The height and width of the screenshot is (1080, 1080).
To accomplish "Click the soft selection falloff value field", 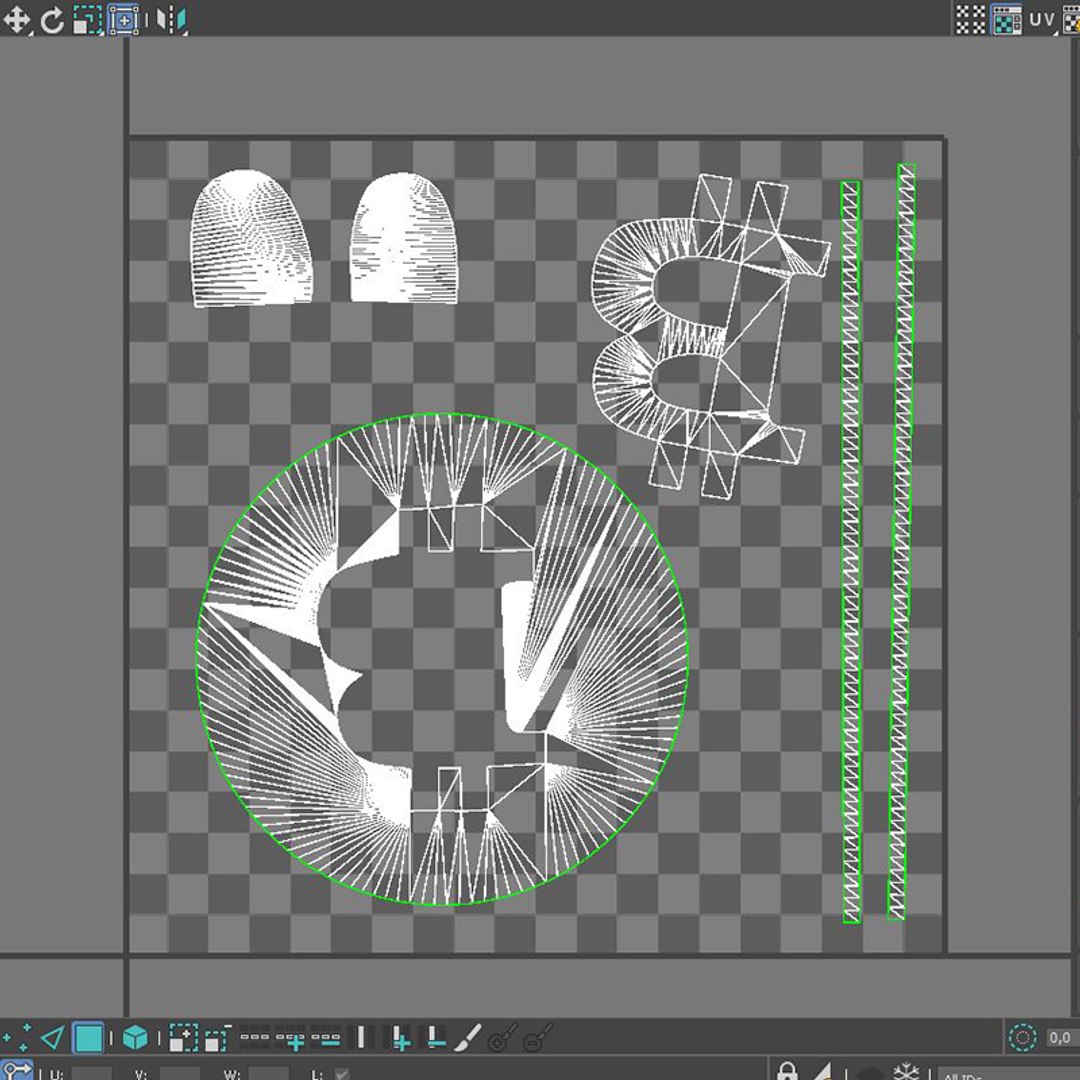I will pyautogui.click(x=1062, y=1038).
